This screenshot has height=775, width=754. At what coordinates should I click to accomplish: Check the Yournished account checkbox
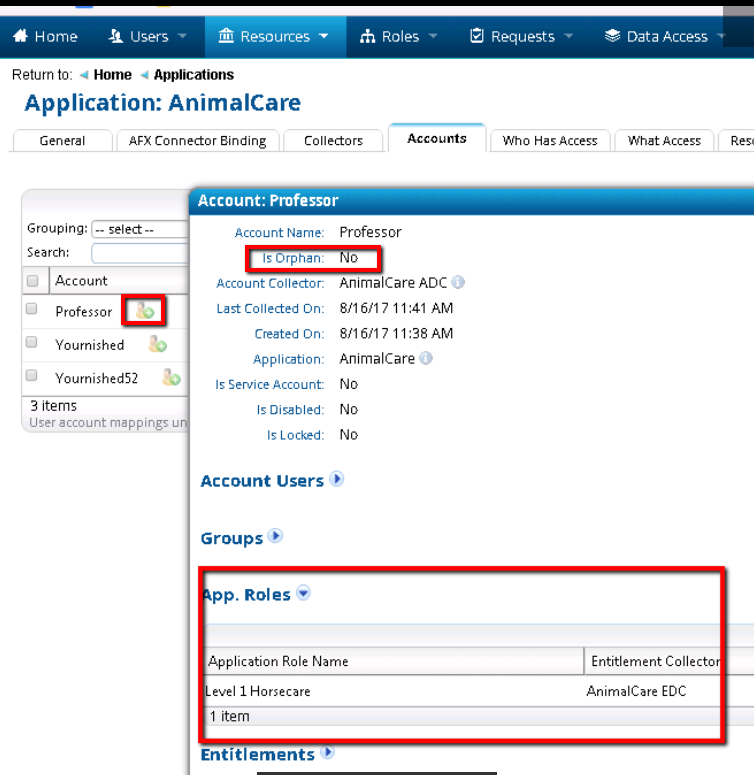click(32, 343)
